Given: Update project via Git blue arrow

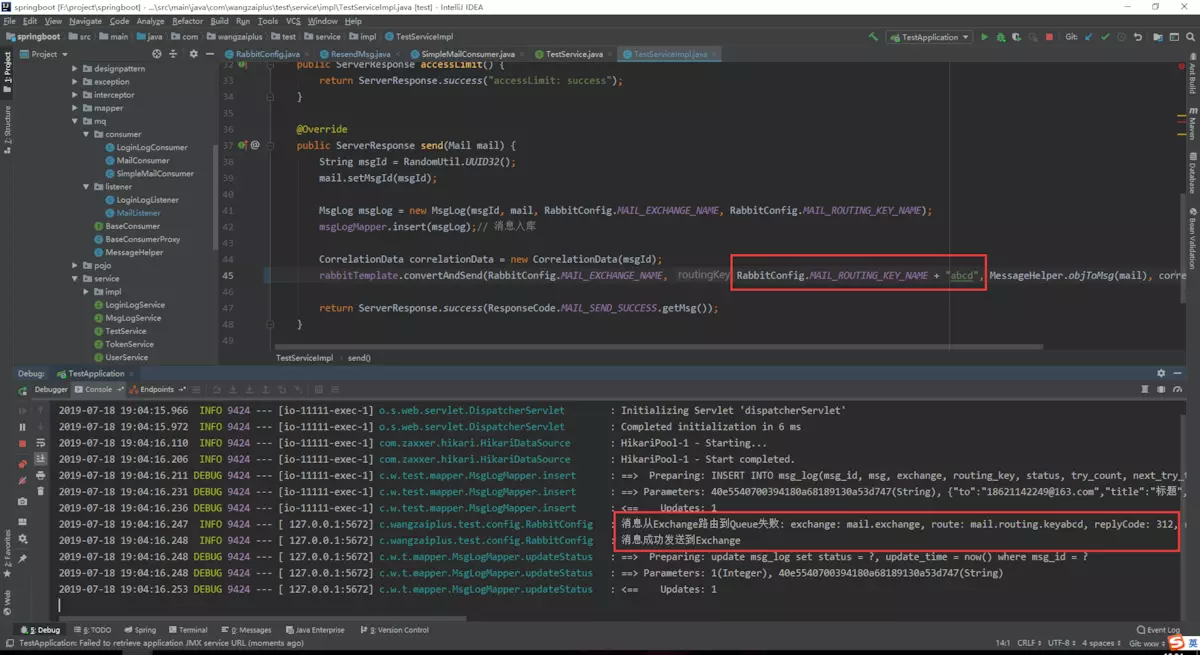Looking at the screenshot, I should 1089,37.
